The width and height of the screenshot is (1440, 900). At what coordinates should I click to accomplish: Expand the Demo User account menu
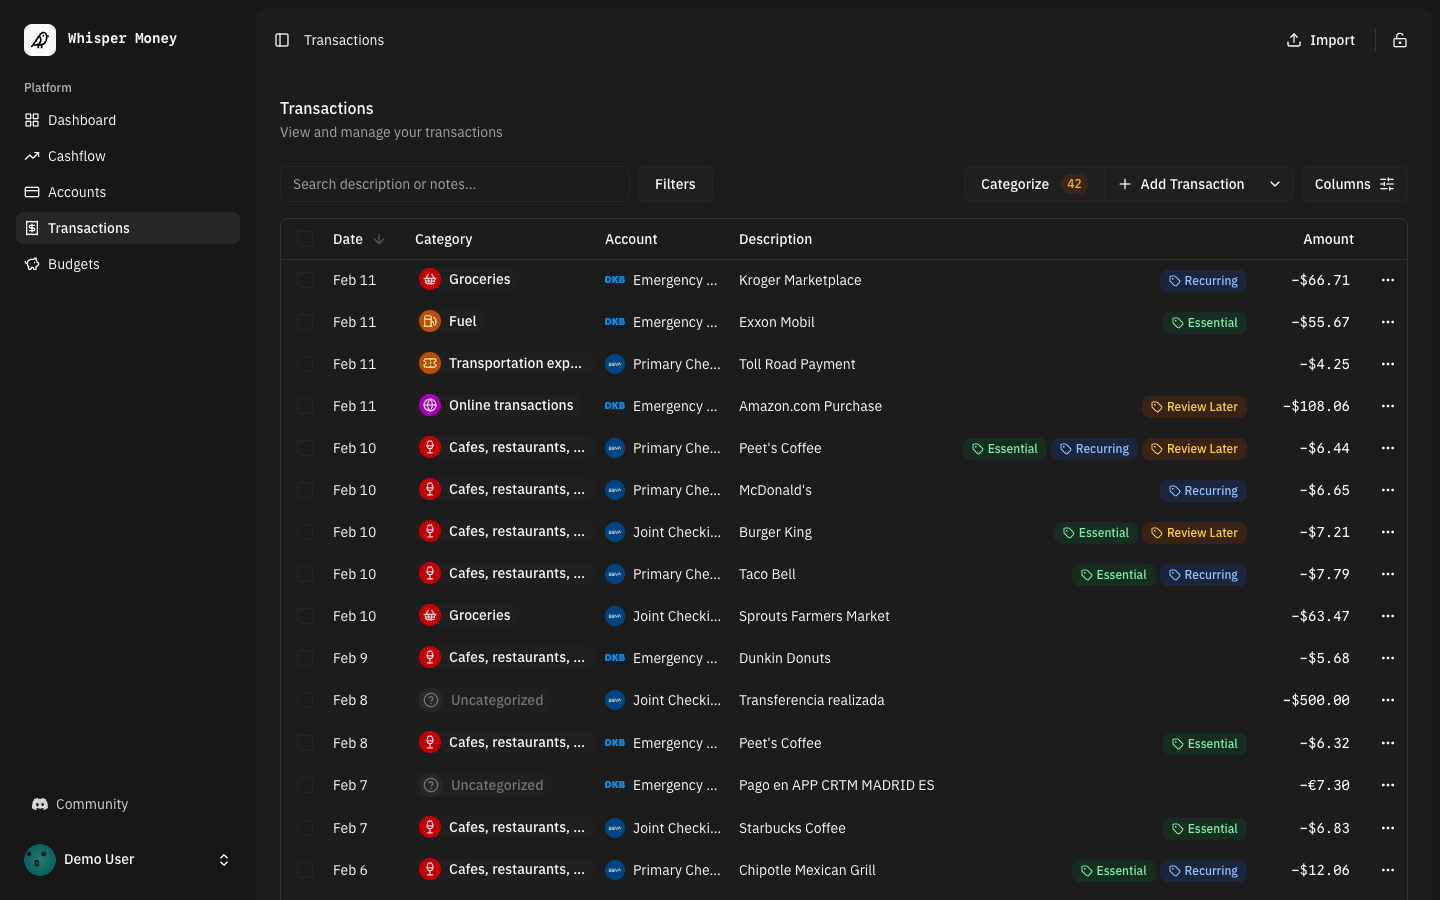[x=224, y=859]
